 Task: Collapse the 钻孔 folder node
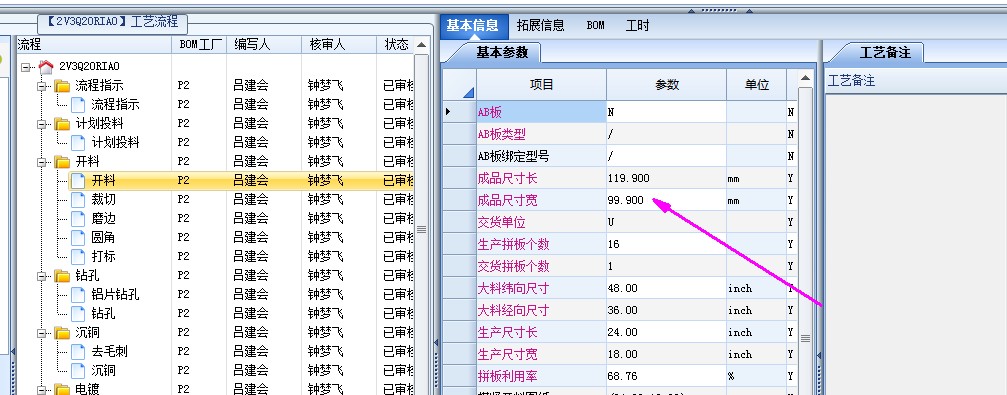click(x=42, y=276)
